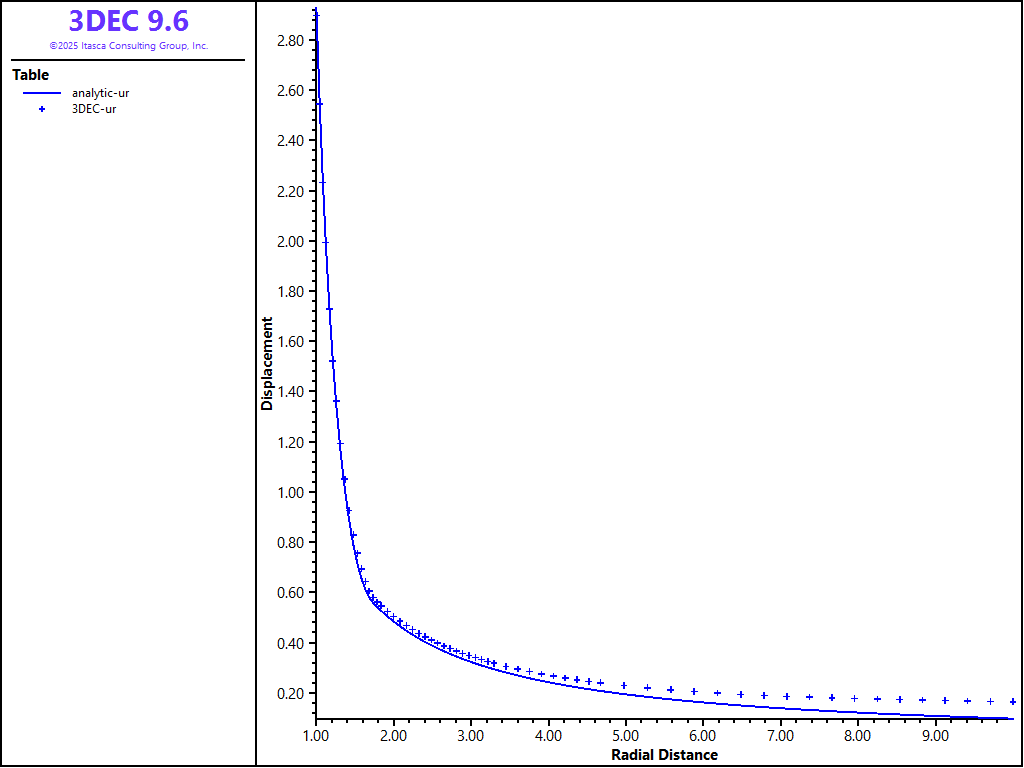Screen dimensions: 1024x768
Task: Click the 3DEC-ur legend label
Action: (93, 109)
